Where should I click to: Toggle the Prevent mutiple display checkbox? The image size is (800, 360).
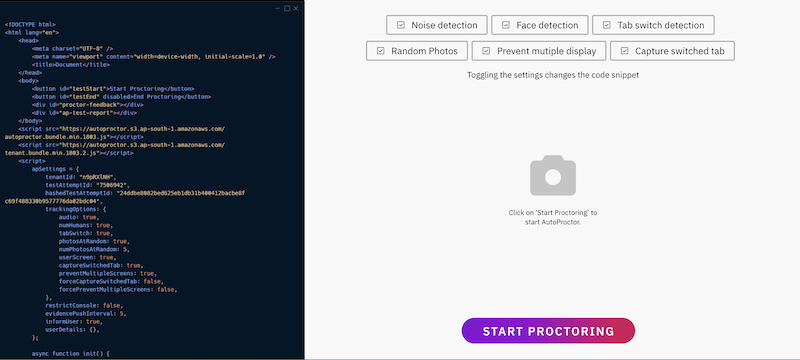486,51
